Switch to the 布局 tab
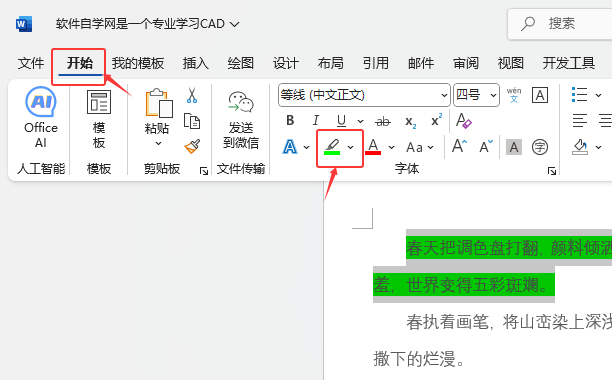612x380 pixels. click(331, 63)
